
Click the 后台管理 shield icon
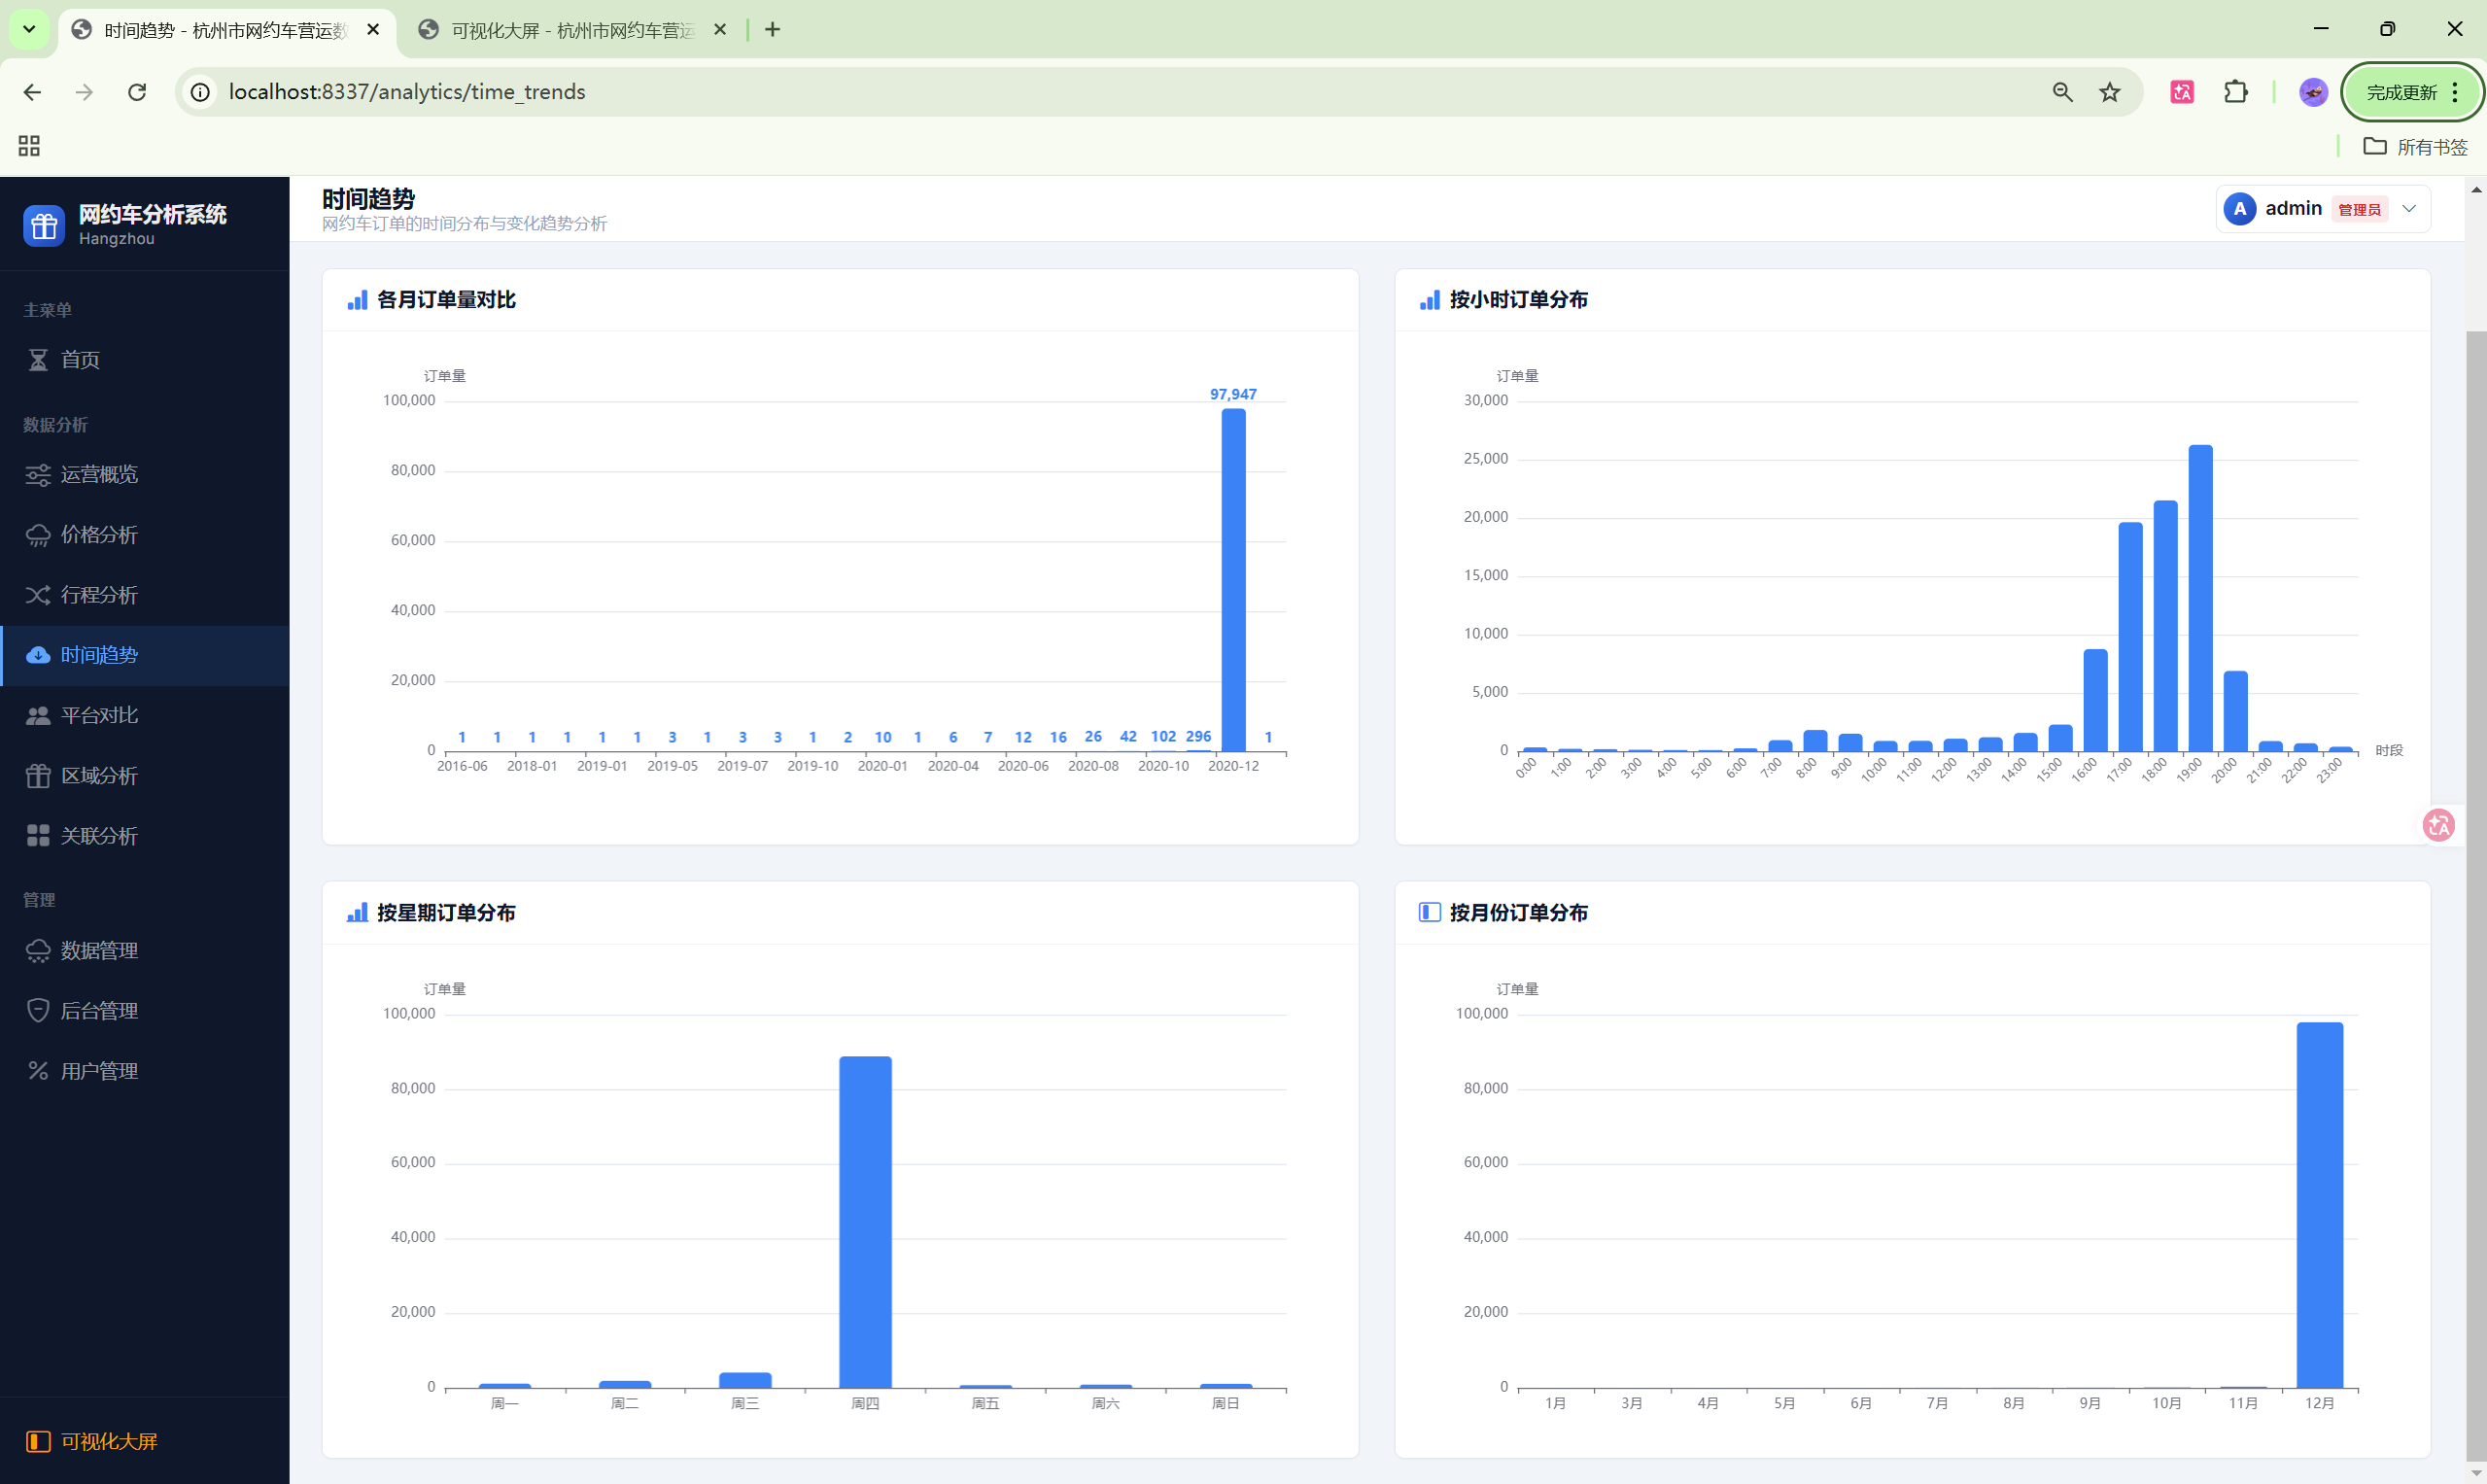pyautogui.click(x=38, y=1011)
